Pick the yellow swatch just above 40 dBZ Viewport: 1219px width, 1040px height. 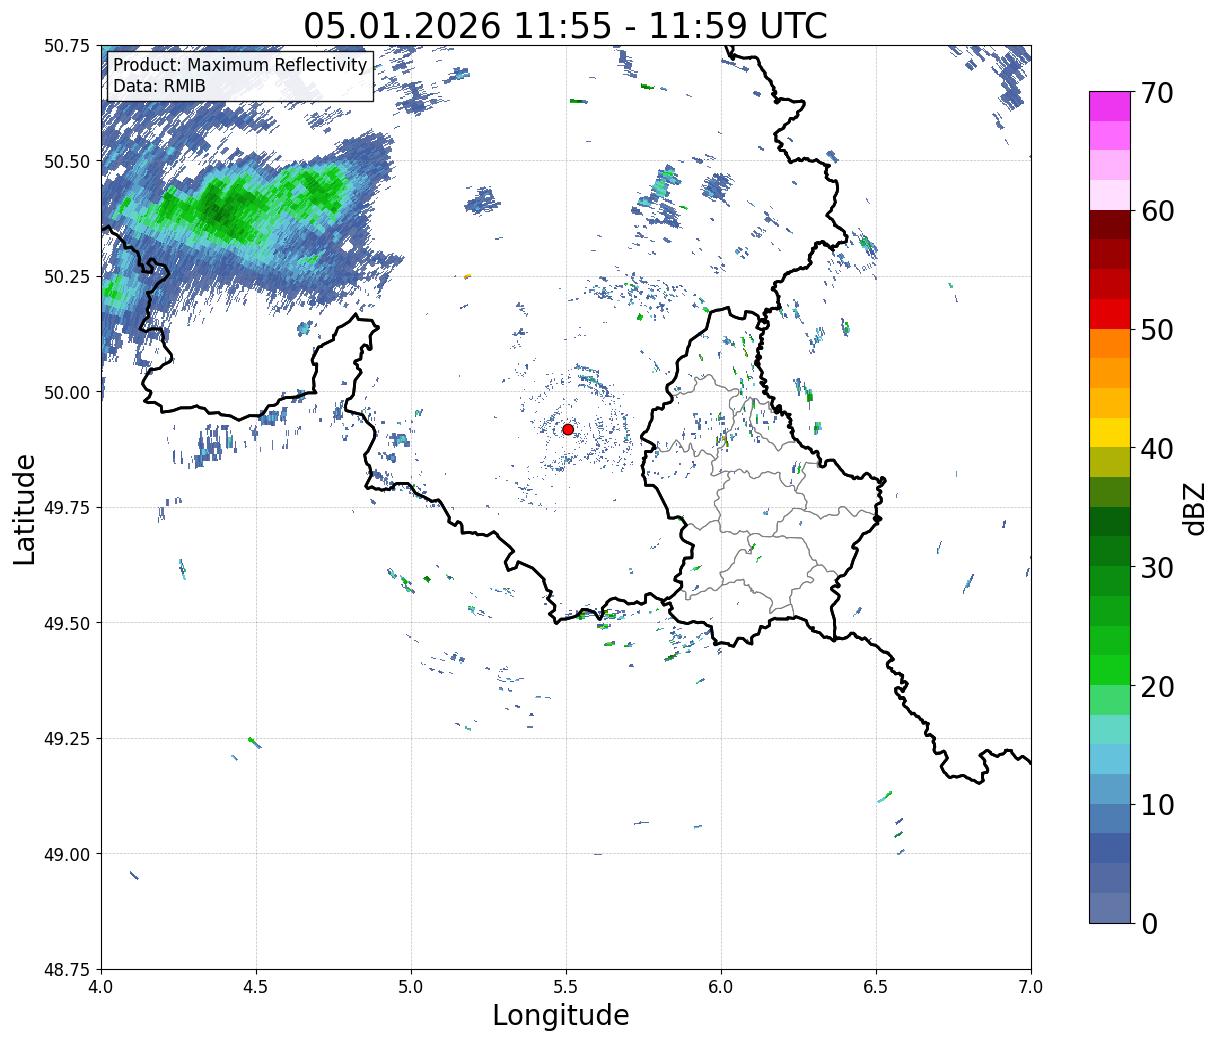(1110, 433)
